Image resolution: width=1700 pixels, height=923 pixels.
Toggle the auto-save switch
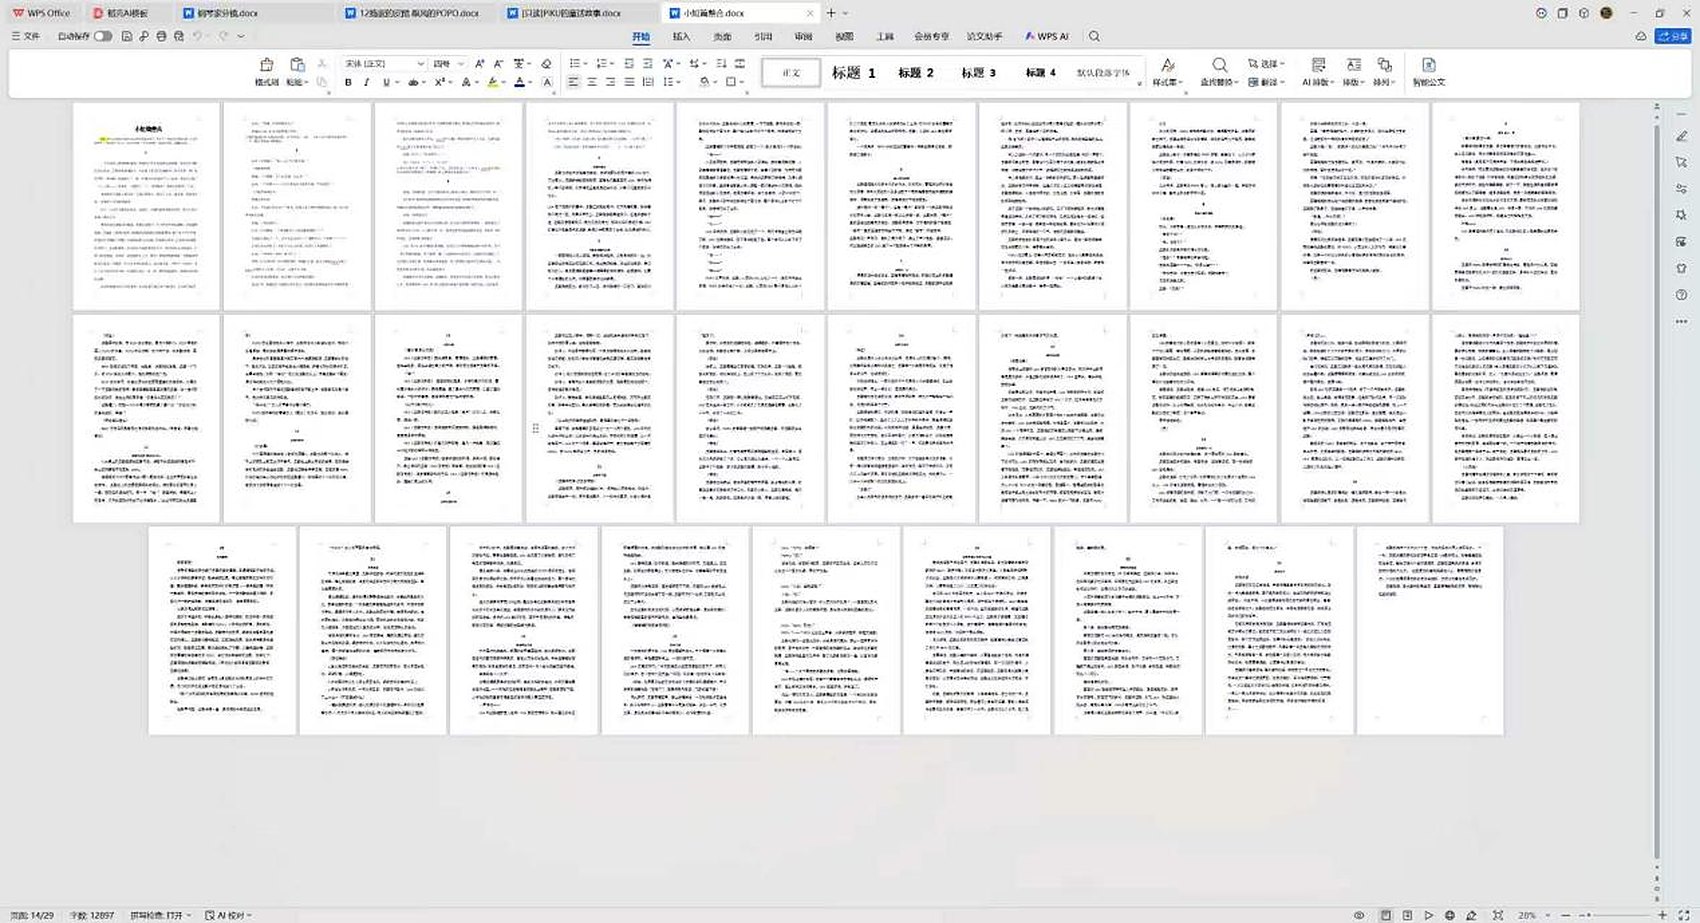(103, 36)
